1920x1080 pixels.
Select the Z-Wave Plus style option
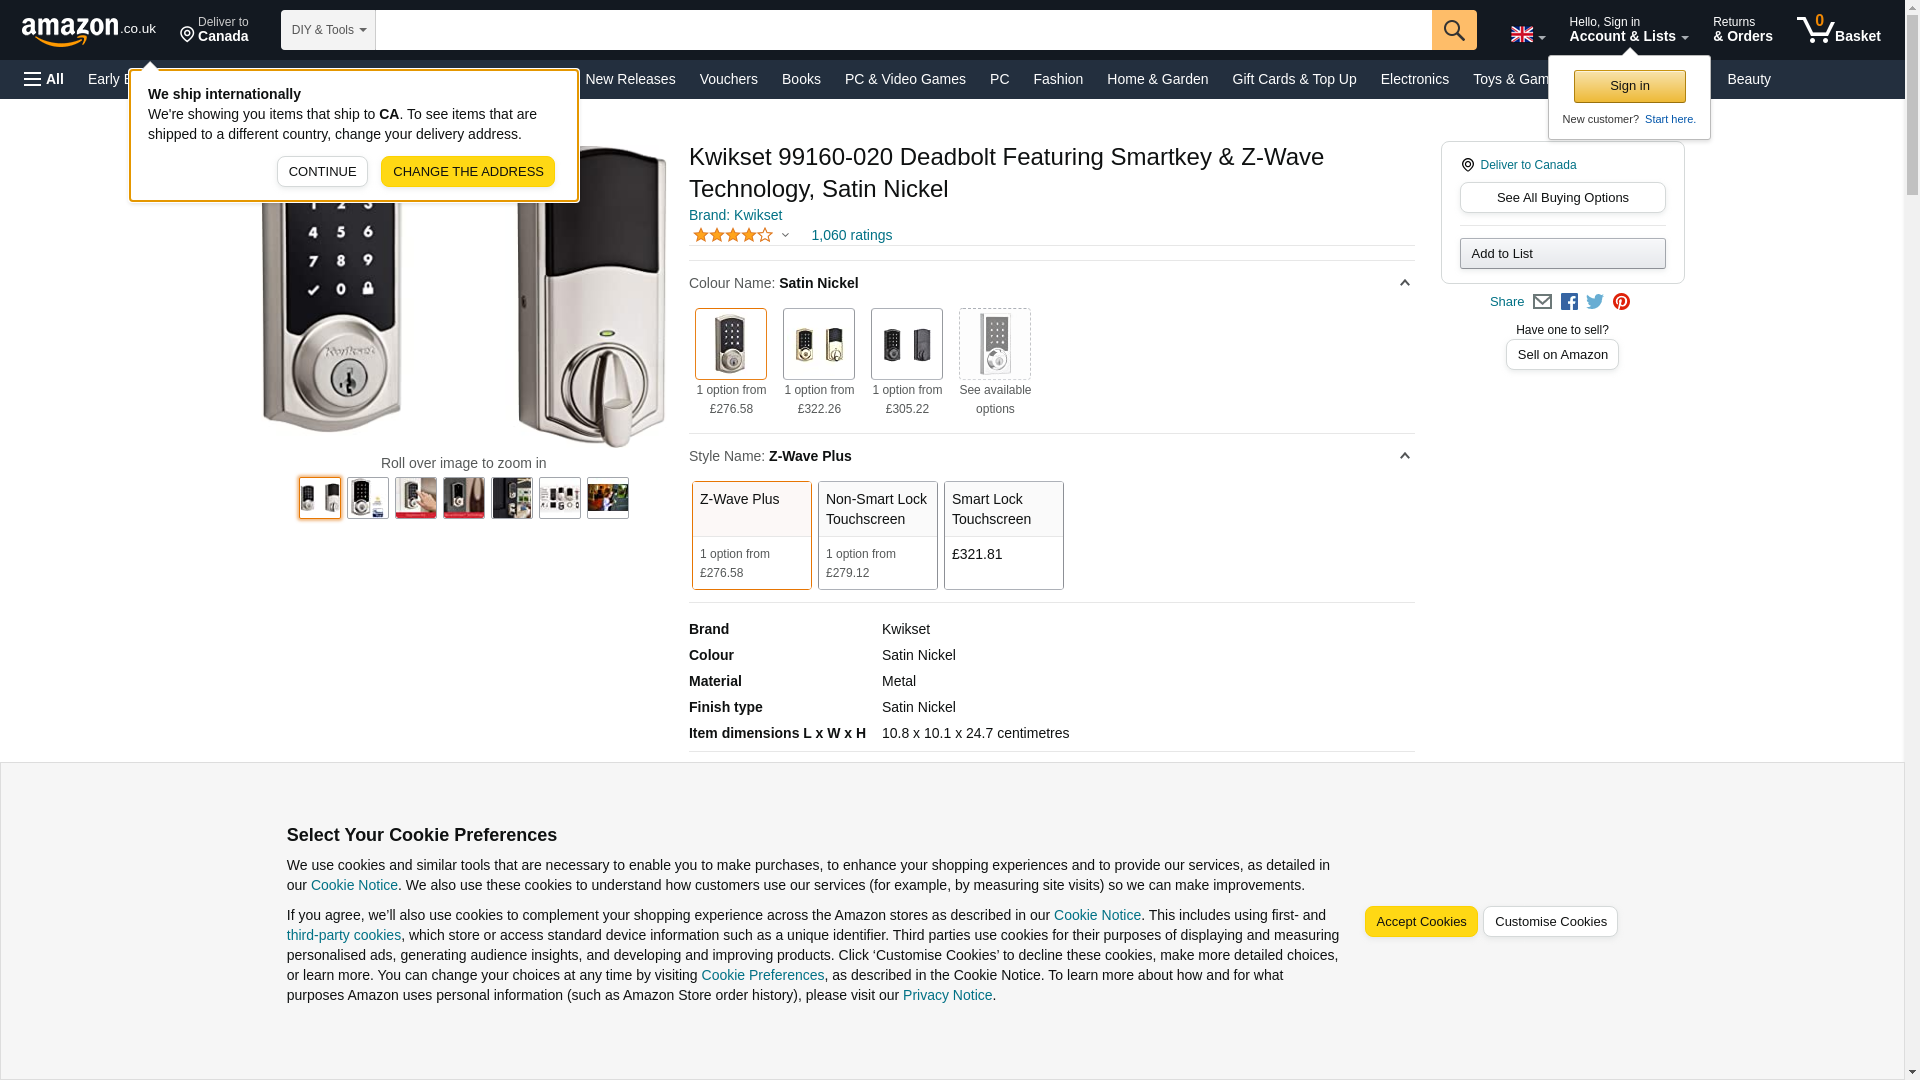click(x=752, y=535)
